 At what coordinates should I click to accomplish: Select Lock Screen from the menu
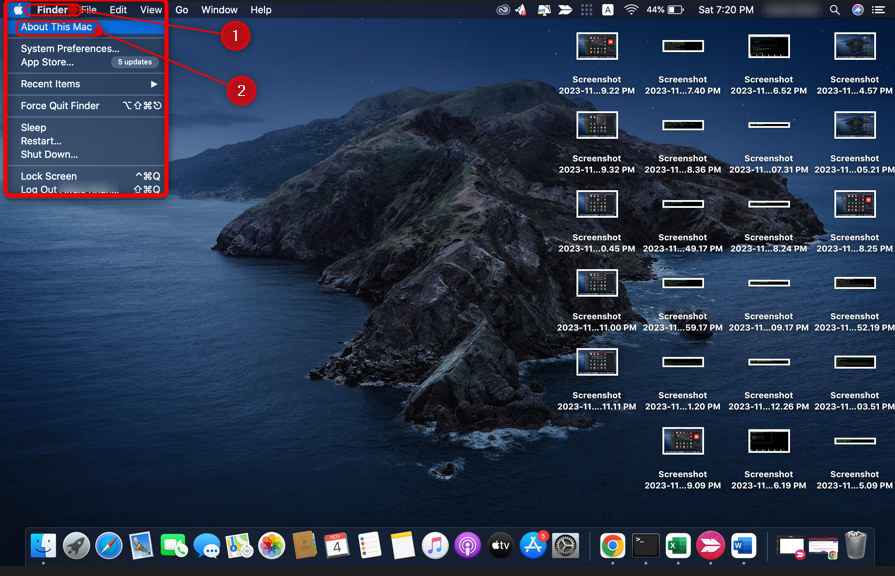49,176
